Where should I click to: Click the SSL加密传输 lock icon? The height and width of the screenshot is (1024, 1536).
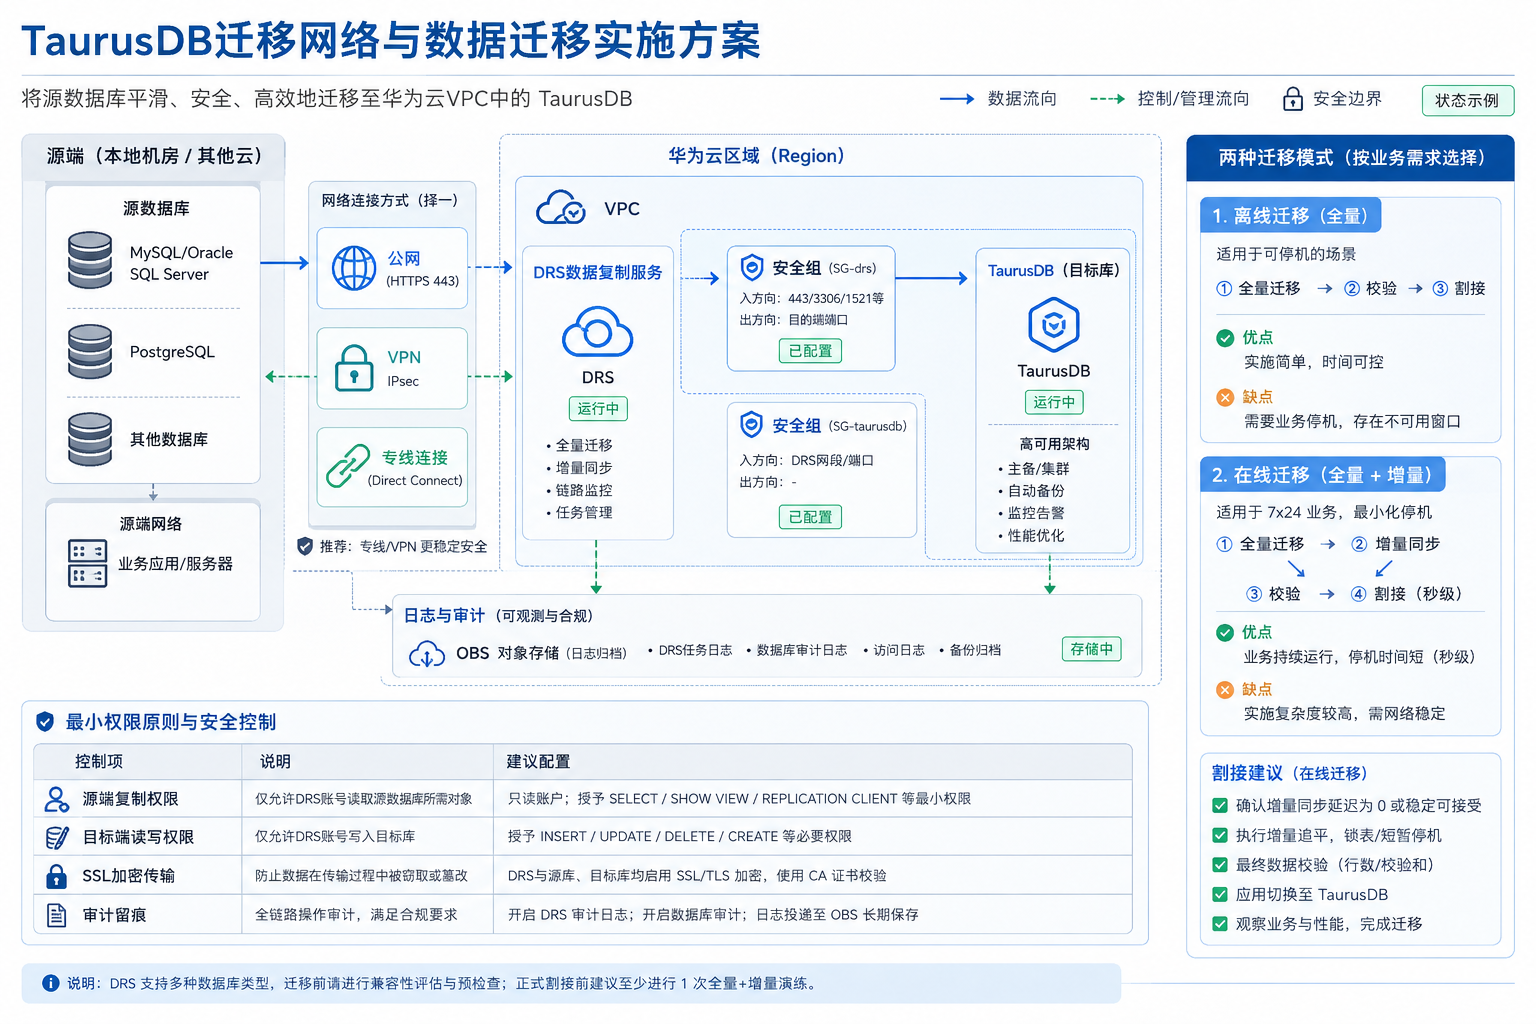(x=57, y=876)
